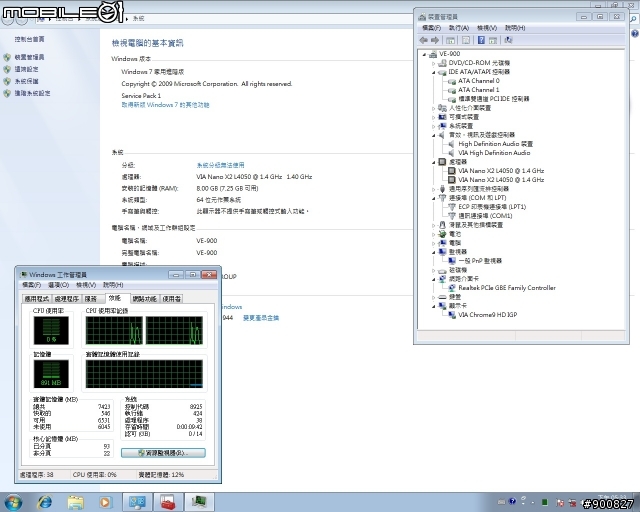
Task: Click CPU usage gauge in Task Manager
Action: tap(51, 330)
